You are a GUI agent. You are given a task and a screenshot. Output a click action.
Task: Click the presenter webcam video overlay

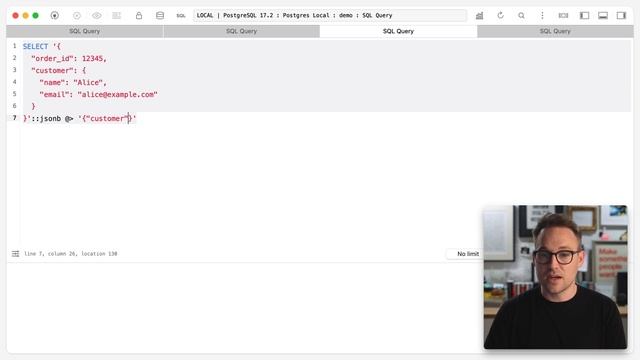click(556, 277)
